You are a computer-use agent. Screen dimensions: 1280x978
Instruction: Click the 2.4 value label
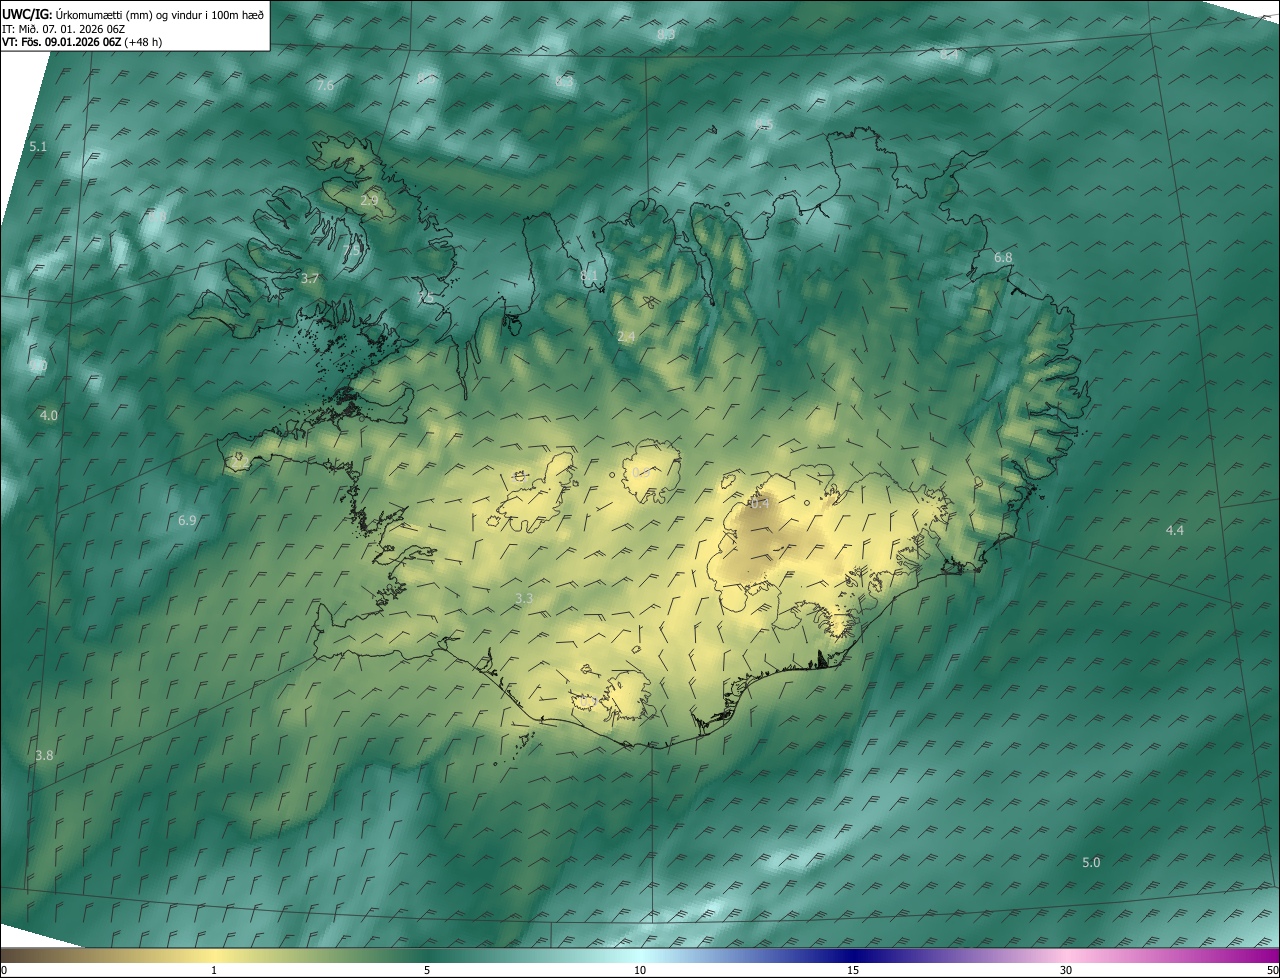pos(626,338)
